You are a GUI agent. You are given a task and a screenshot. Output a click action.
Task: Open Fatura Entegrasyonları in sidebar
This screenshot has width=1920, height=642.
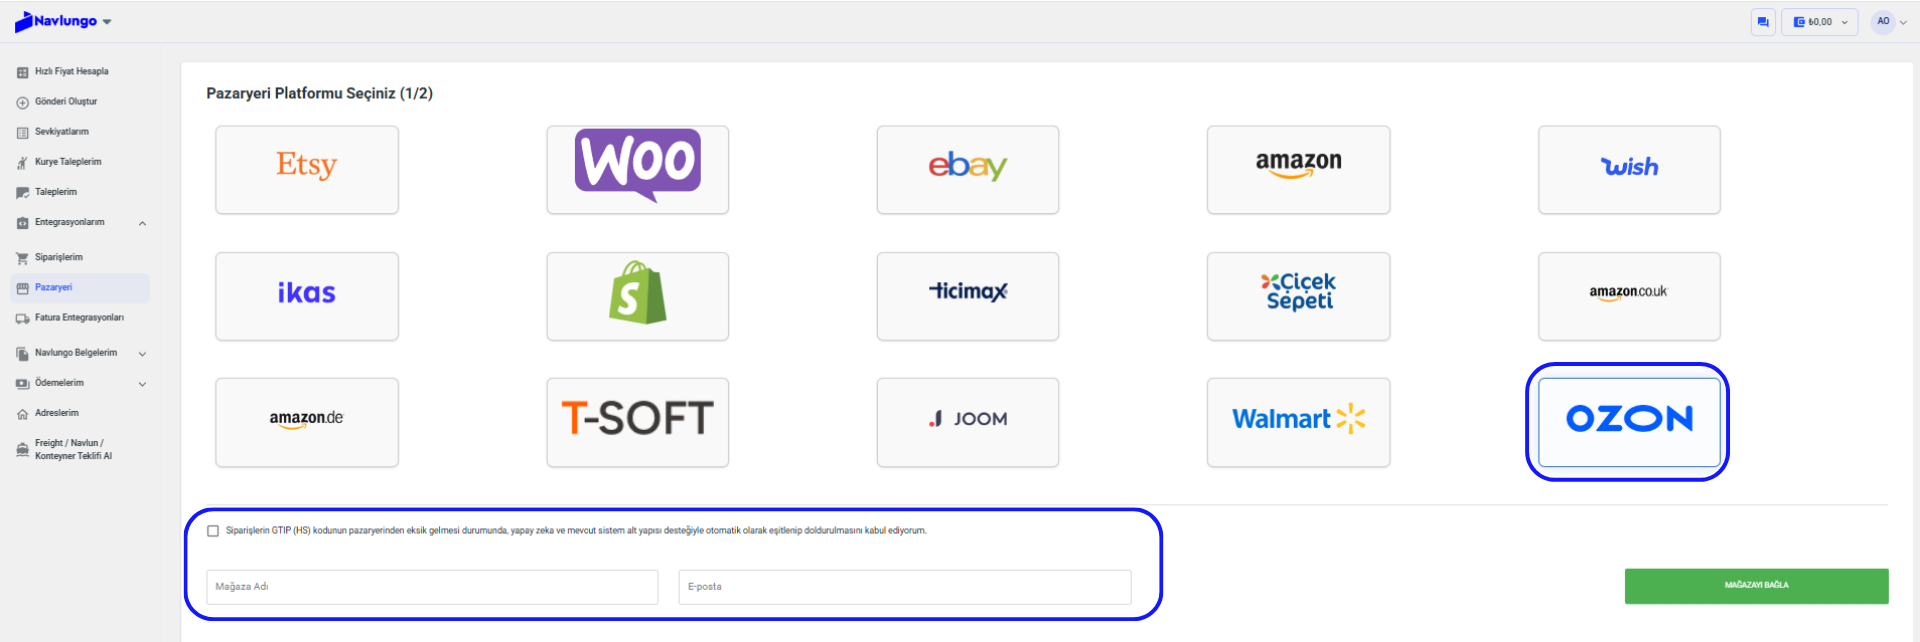[79, 318]
